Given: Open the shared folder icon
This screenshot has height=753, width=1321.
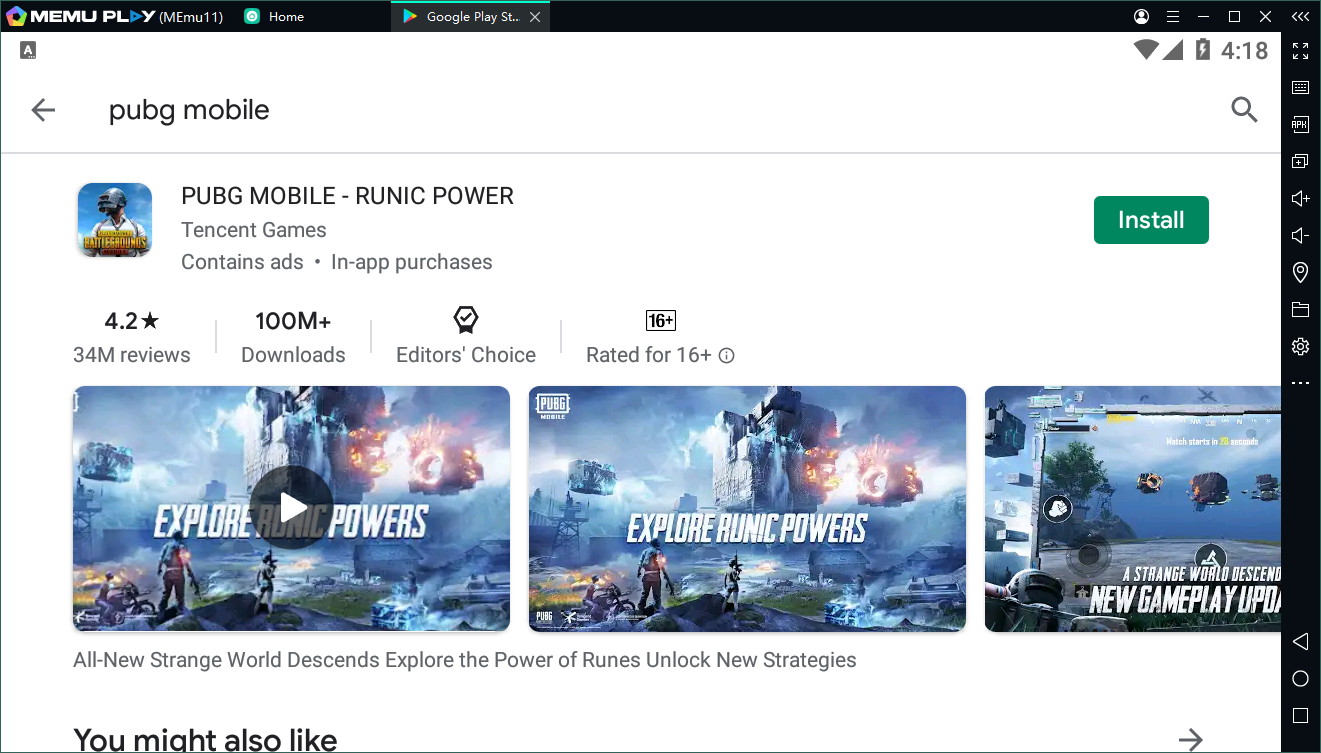Looking at the screenshot, I should click(1300, 309).
